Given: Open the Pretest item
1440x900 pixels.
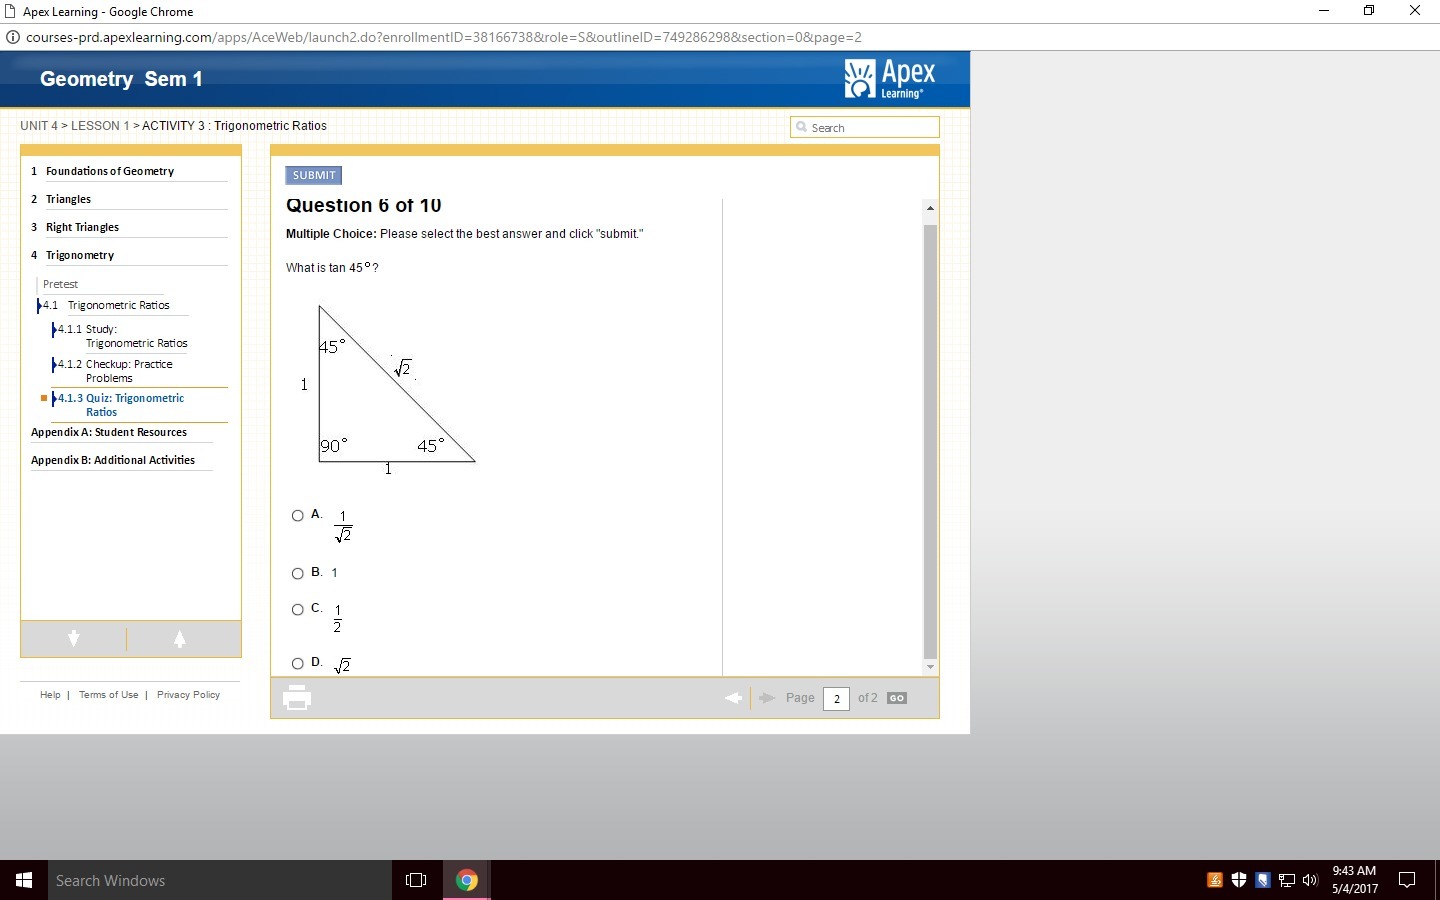Looking at the screenshot, I should pos(60,284).
